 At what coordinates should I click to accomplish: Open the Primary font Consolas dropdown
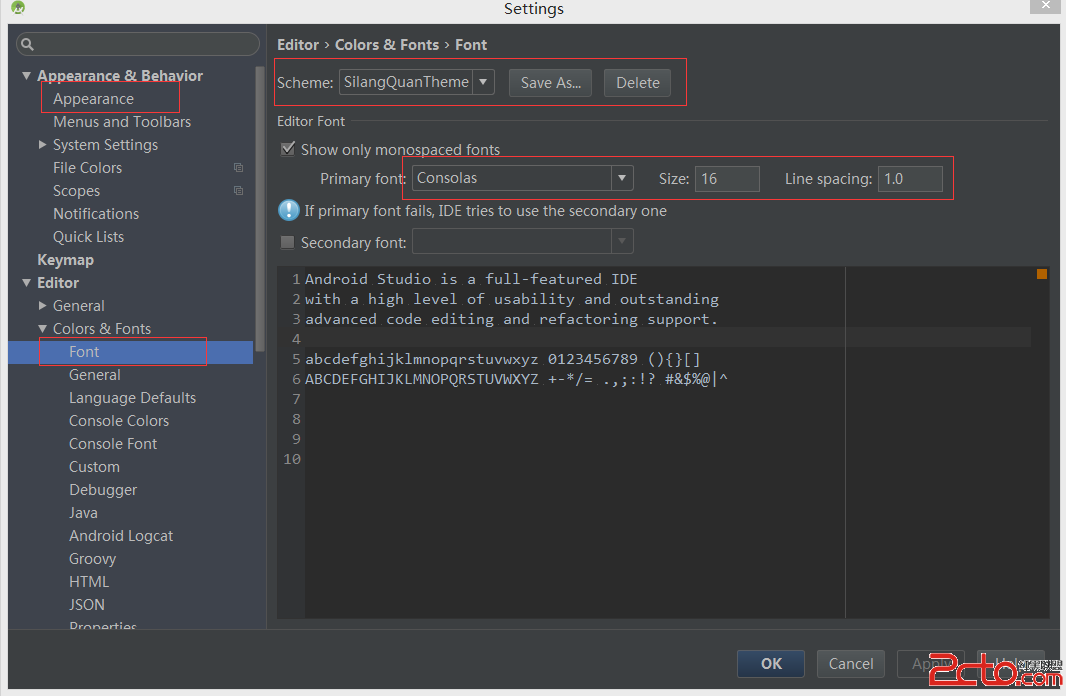(622, 178)
